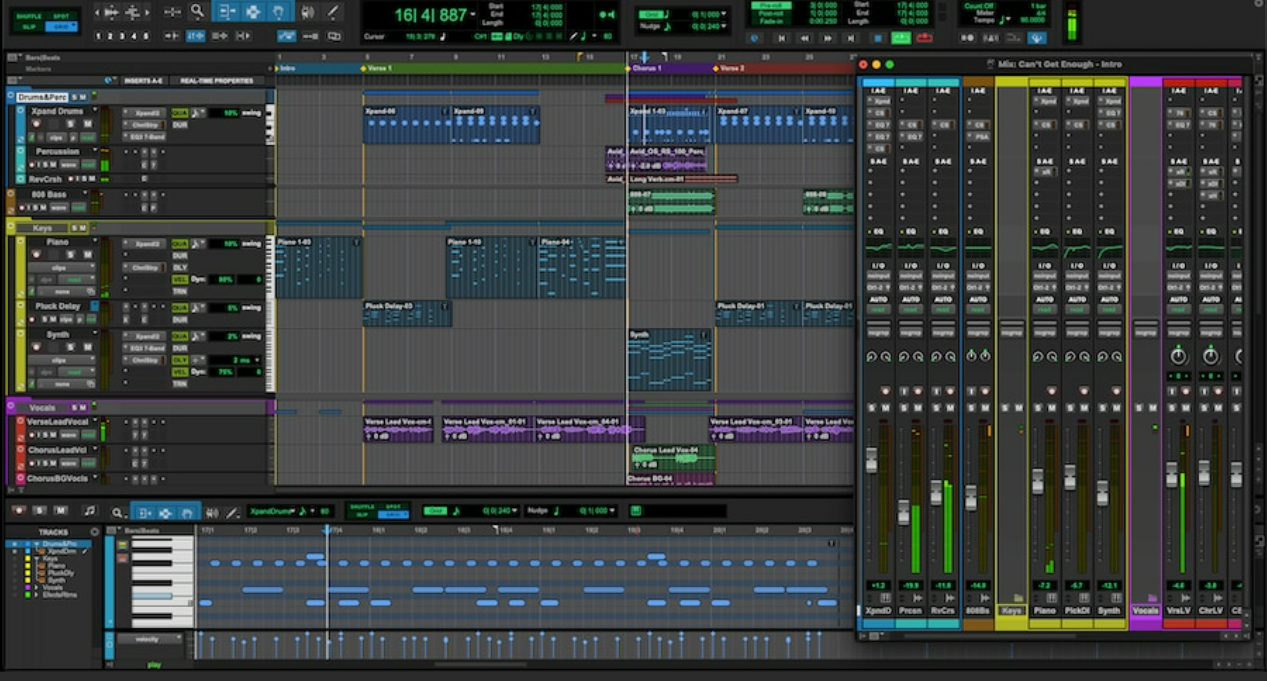Click the INSERTS A-E column header

(x=143, y=81)
